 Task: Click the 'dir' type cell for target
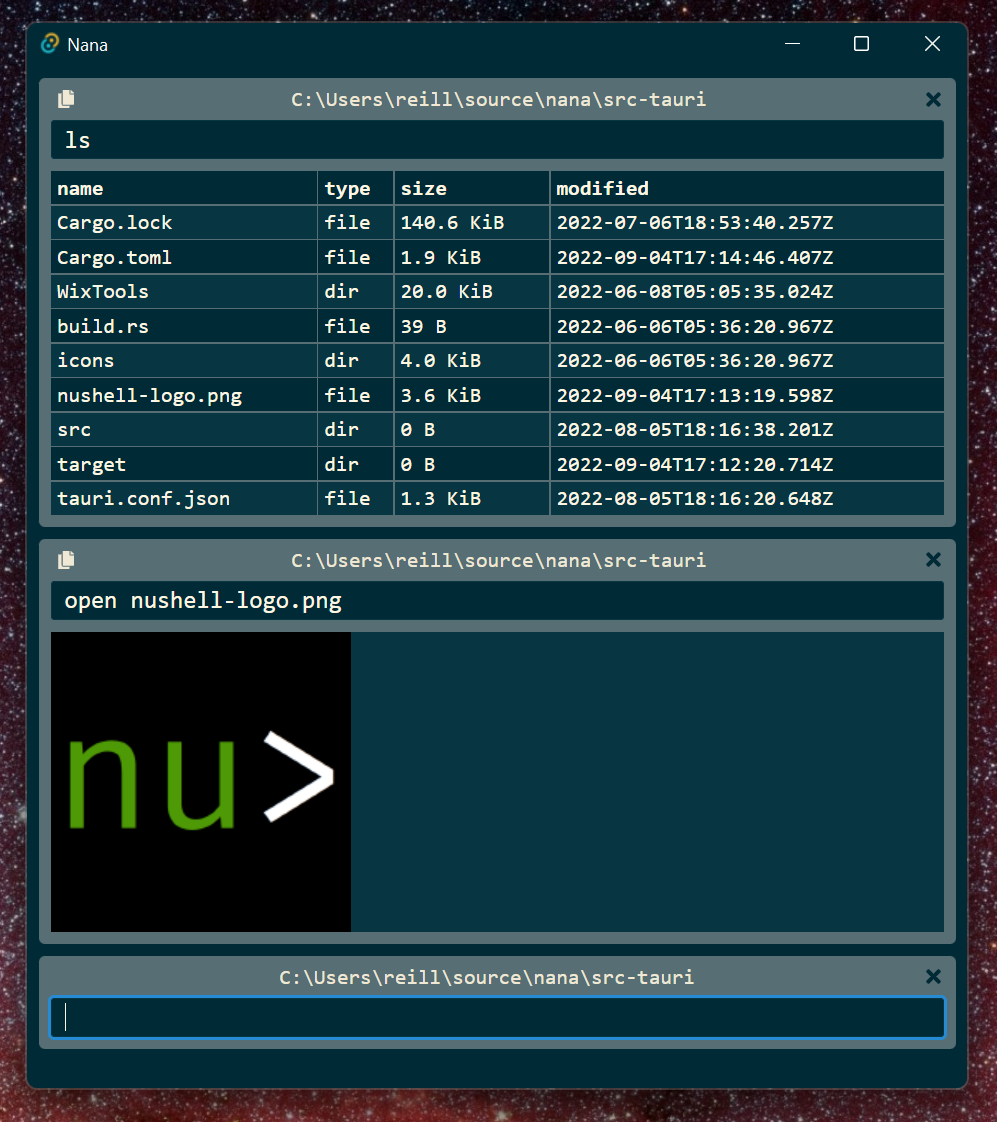(356, 464)
